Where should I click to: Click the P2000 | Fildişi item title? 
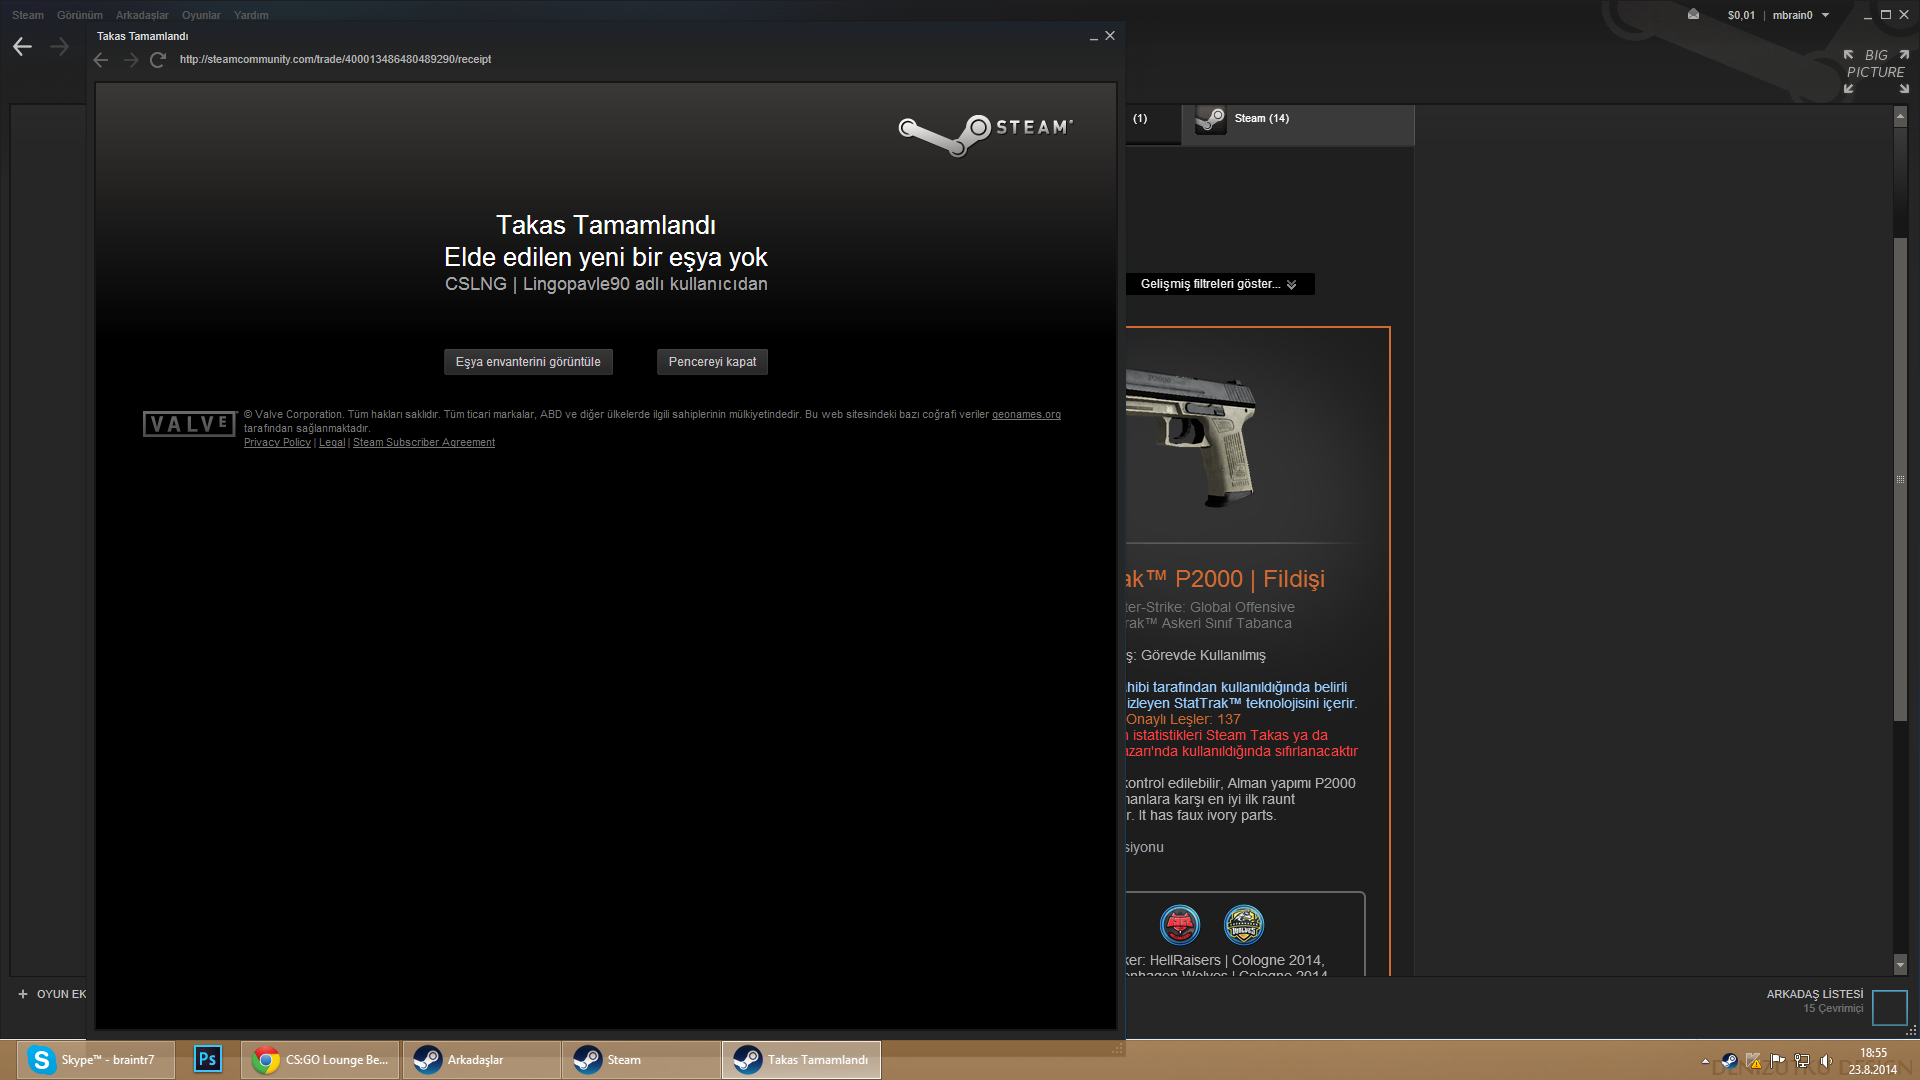click(1226, 579)
